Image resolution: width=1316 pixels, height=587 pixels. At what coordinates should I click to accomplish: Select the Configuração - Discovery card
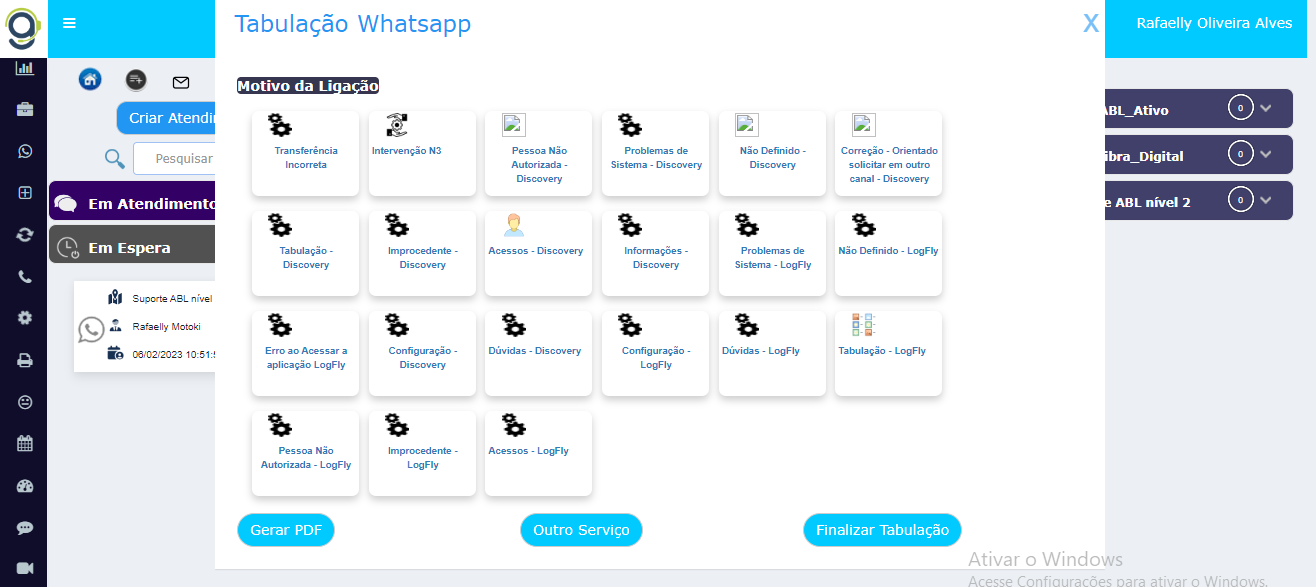[x=422, y=353]
